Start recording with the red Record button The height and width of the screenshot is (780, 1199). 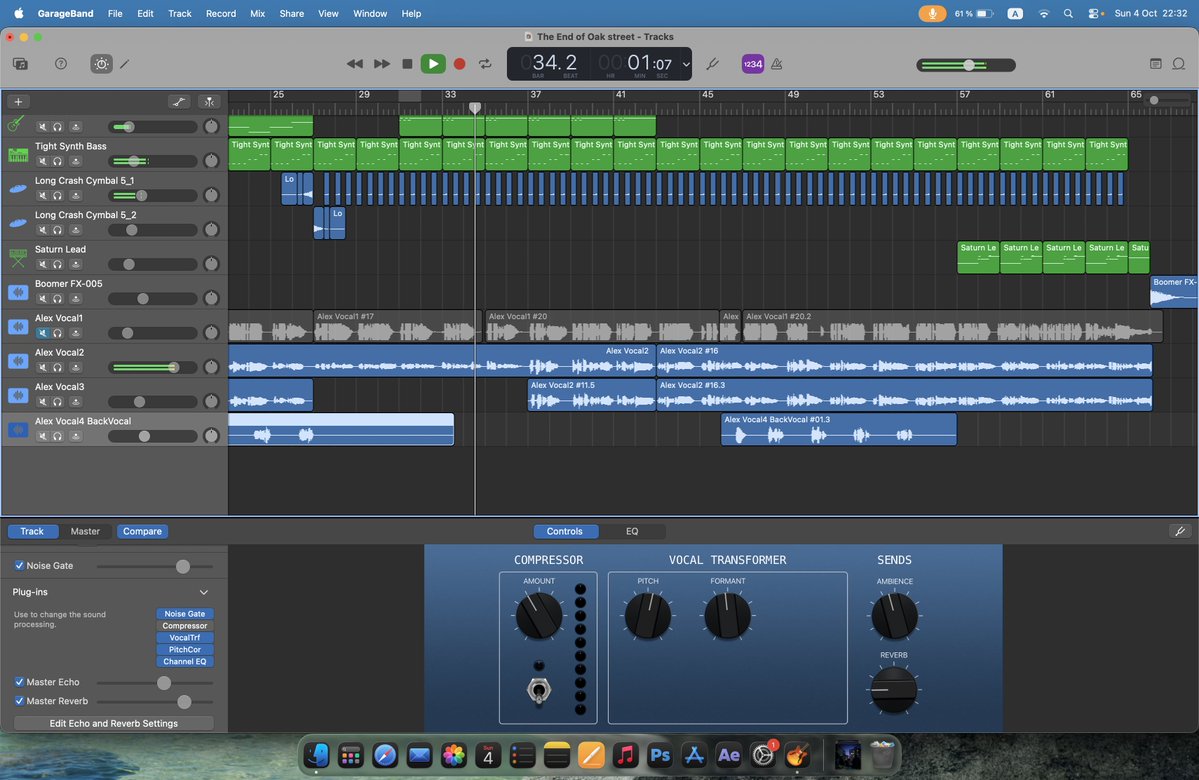[460, 64]
